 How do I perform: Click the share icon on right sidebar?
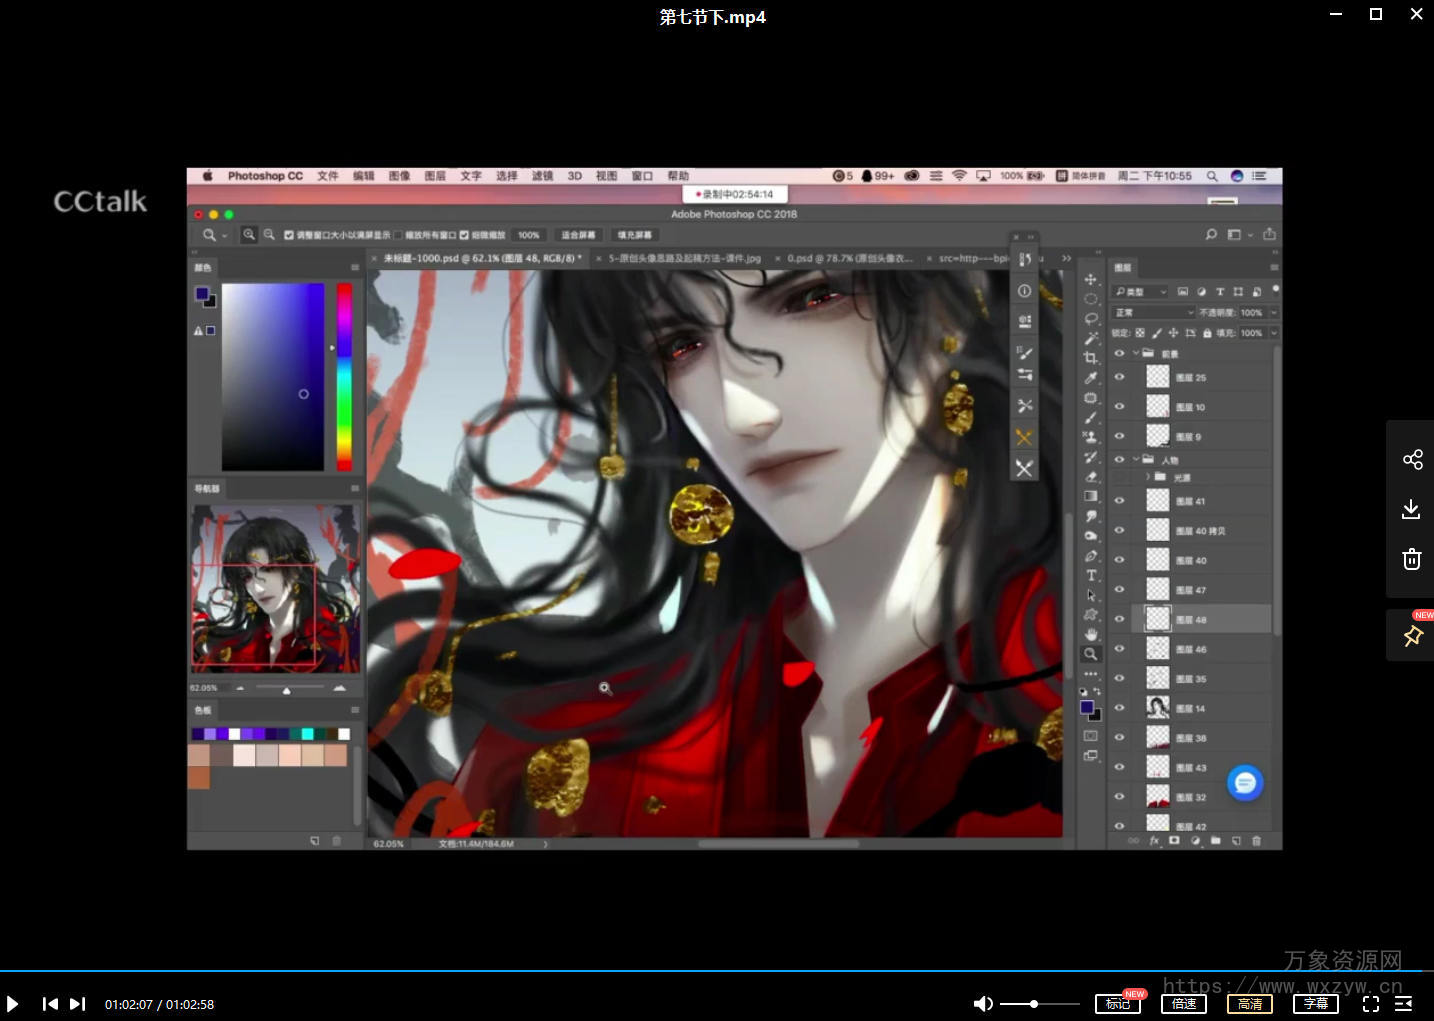(1412, 459)
